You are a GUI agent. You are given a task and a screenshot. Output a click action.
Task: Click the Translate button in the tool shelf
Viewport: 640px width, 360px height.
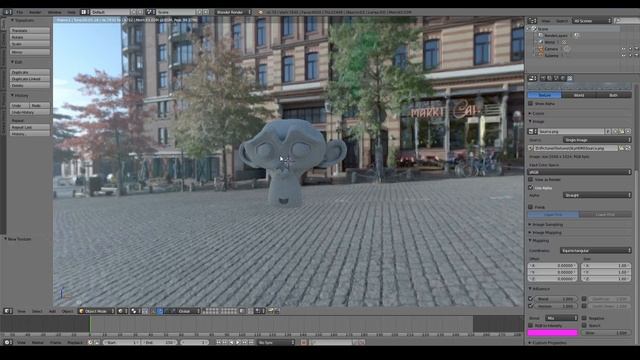click(30, 31)
